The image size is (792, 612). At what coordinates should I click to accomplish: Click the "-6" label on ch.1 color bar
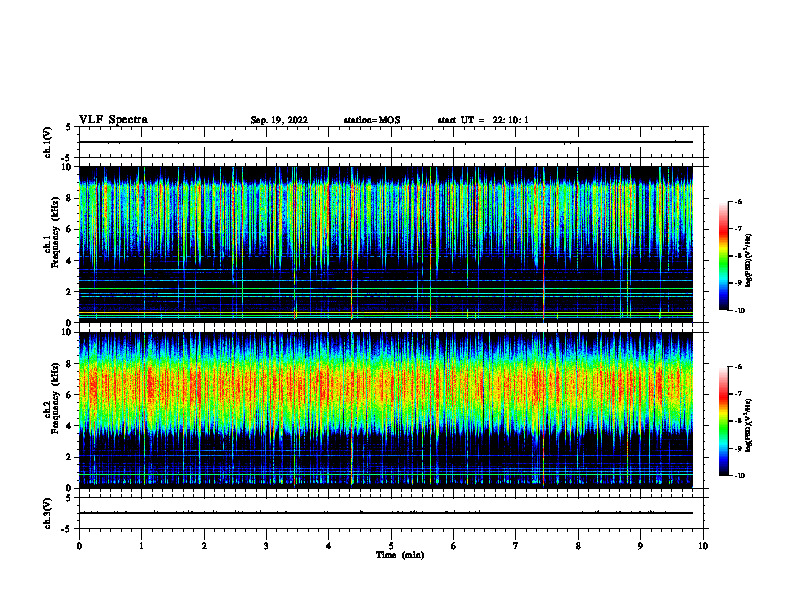pyautogui.click(x=738, y=201)
